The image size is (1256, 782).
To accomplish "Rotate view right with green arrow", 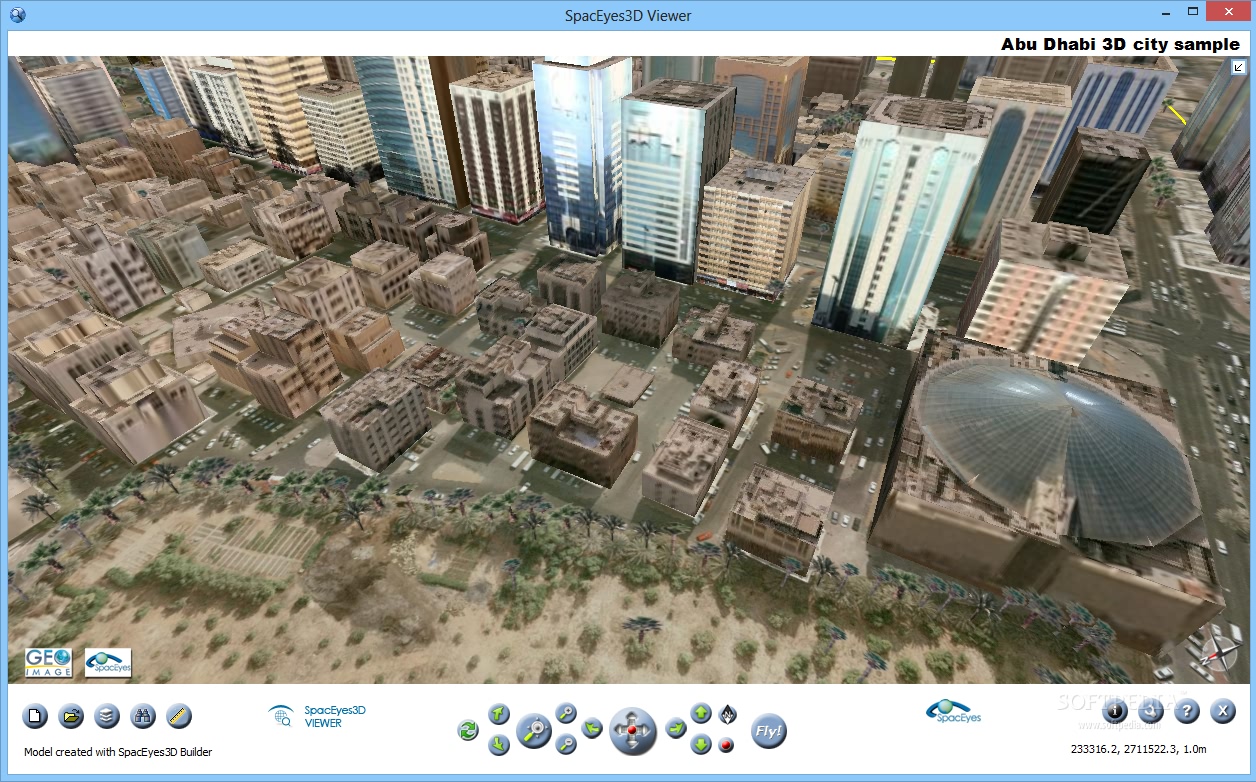I will point(676,729).
